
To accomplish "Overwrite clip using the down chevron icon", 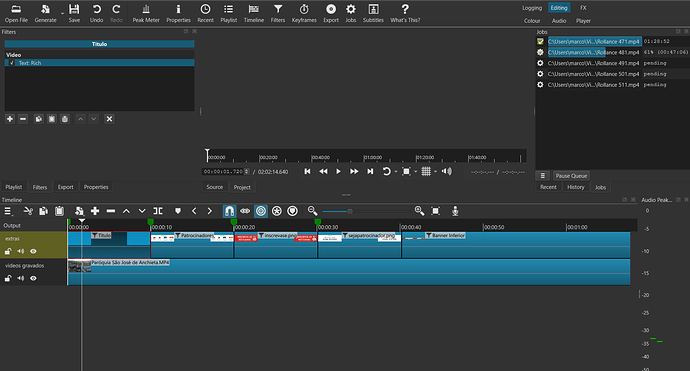I will click(x=142, y=211).
